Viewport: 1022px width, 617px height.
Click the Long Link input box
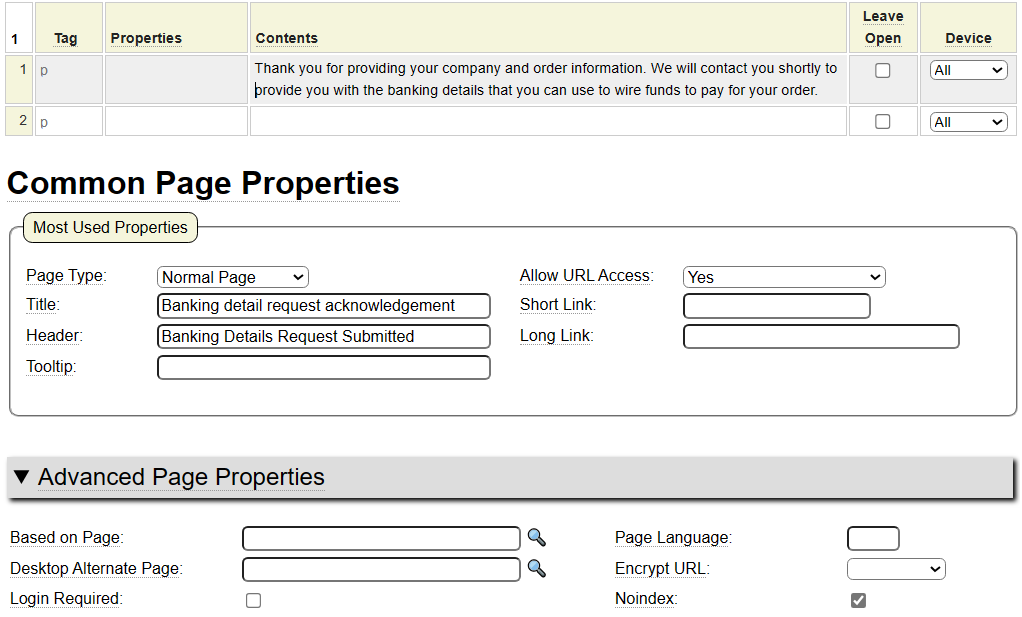point(821,336)
